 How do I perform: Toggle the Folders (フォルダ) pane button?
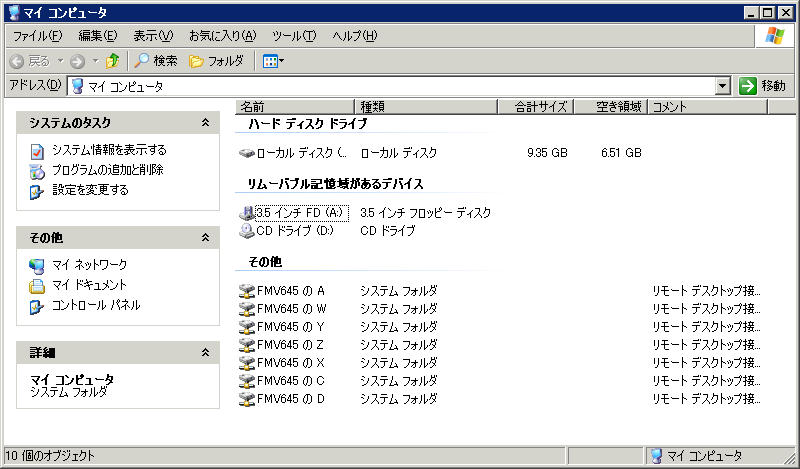(216, 61)
